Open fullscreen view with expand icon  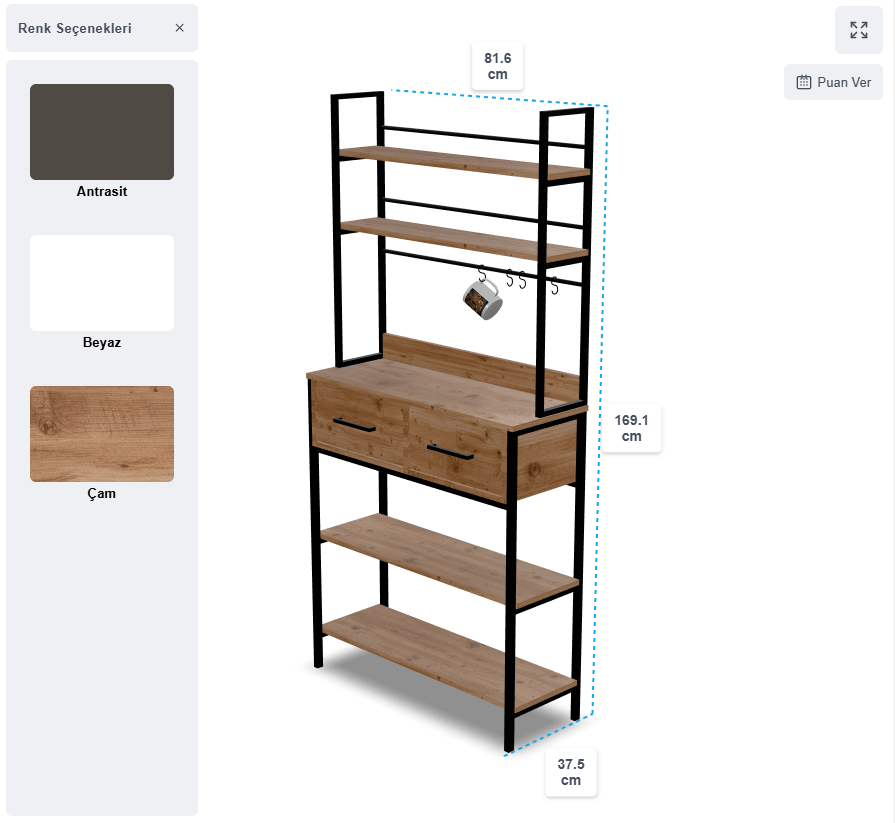tap(858, 30)
